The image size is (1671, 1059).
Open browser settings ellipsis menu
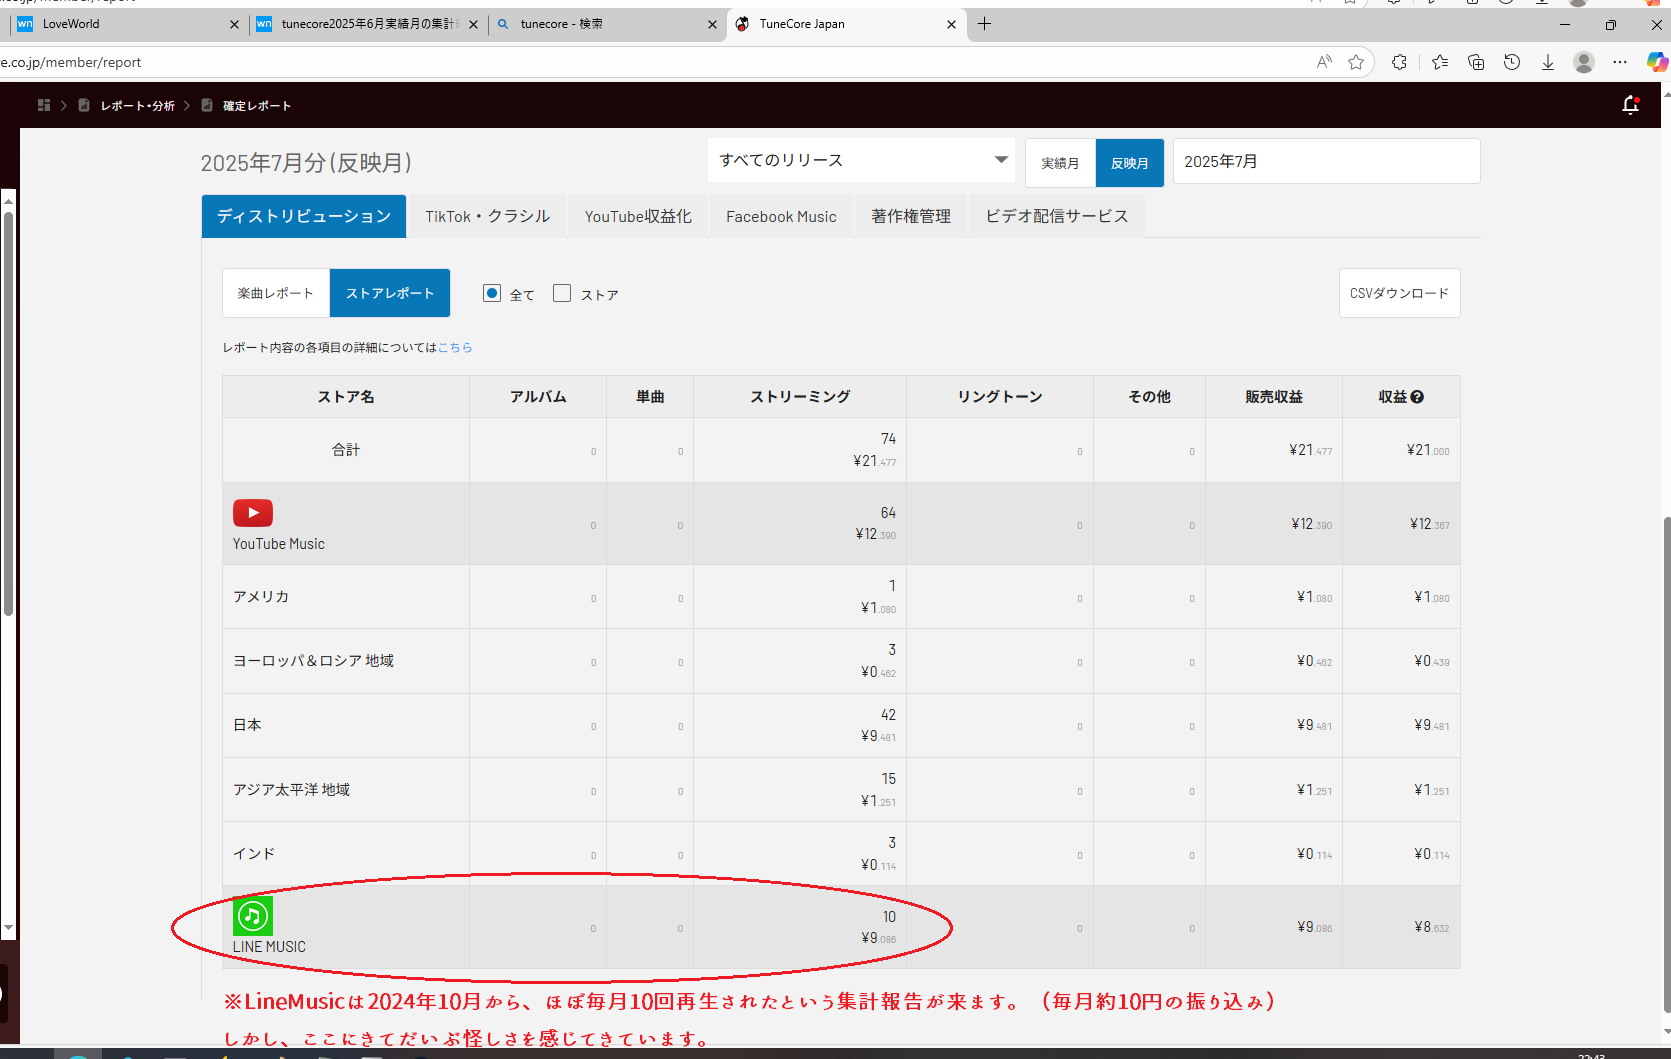pyautogui.click(x=1620, y=62)
